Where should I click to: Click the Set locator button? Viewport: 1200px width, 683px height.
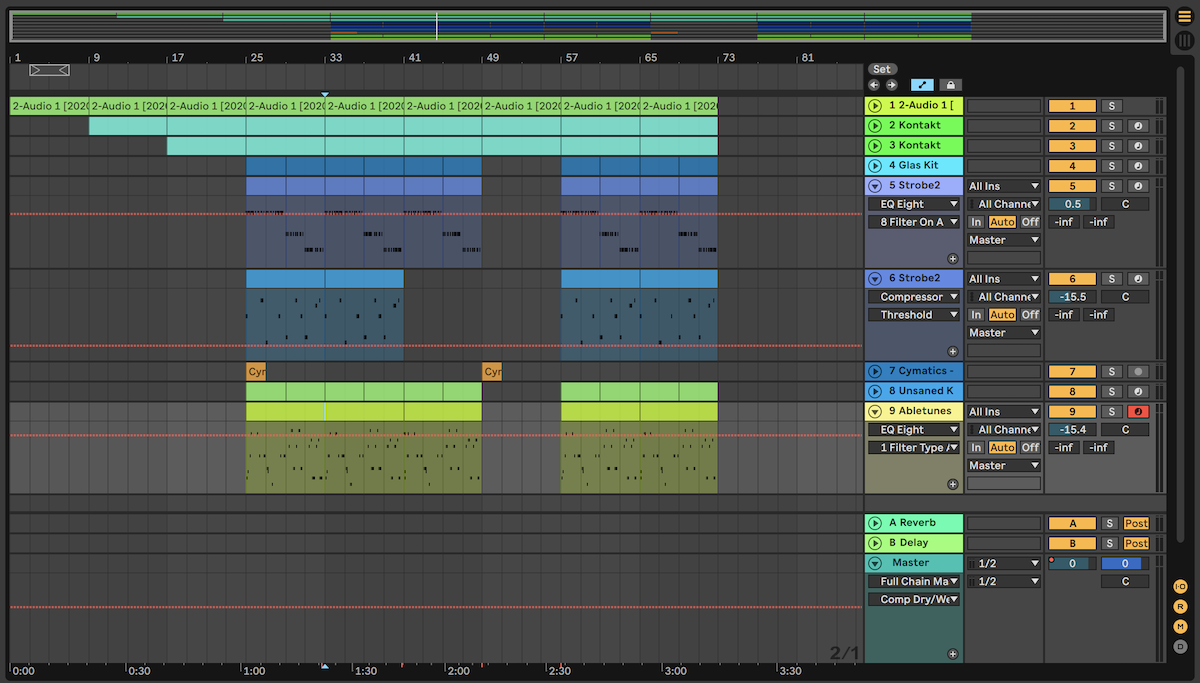point(881,69)
